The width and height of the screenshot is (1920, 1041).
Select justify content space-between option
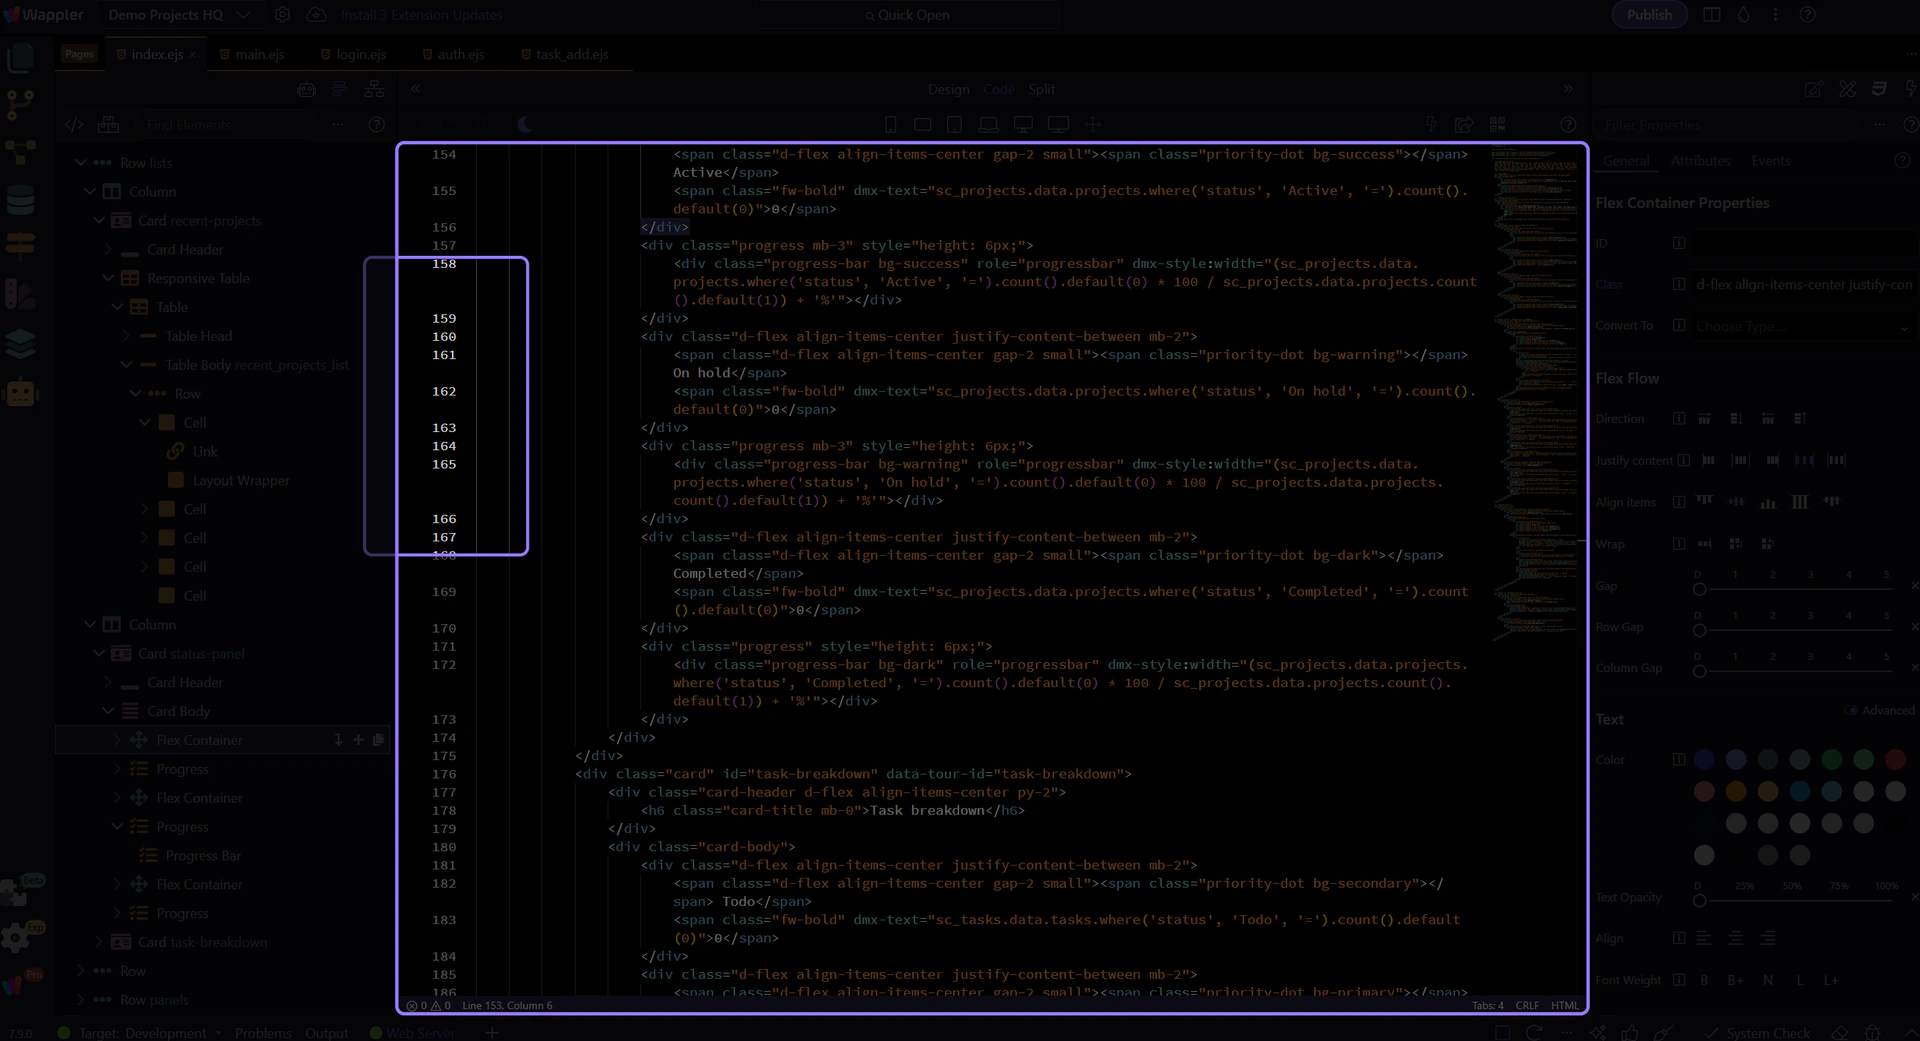pyautogui.click(x=1804, y=460)
